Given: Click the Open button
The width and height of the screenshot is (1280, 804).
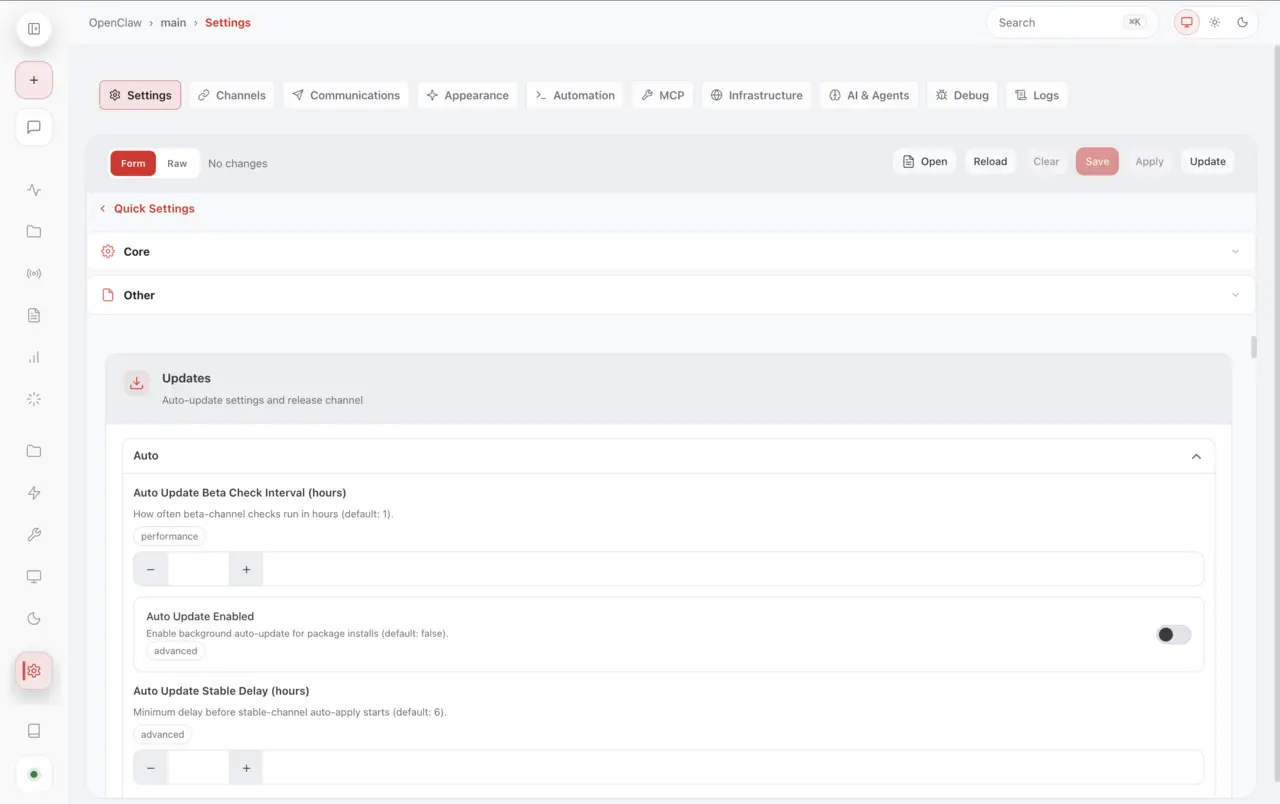Looking at the screenshot, I should pyautogui.click(x=925, y=161).
